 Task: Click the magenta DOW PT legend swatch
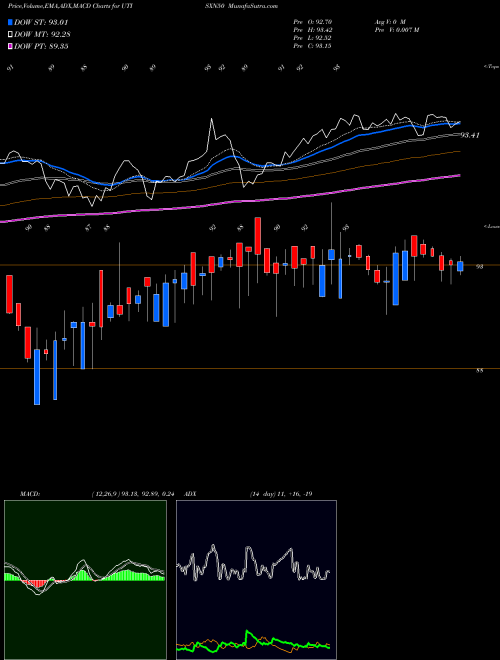click(x=10, y=46)
